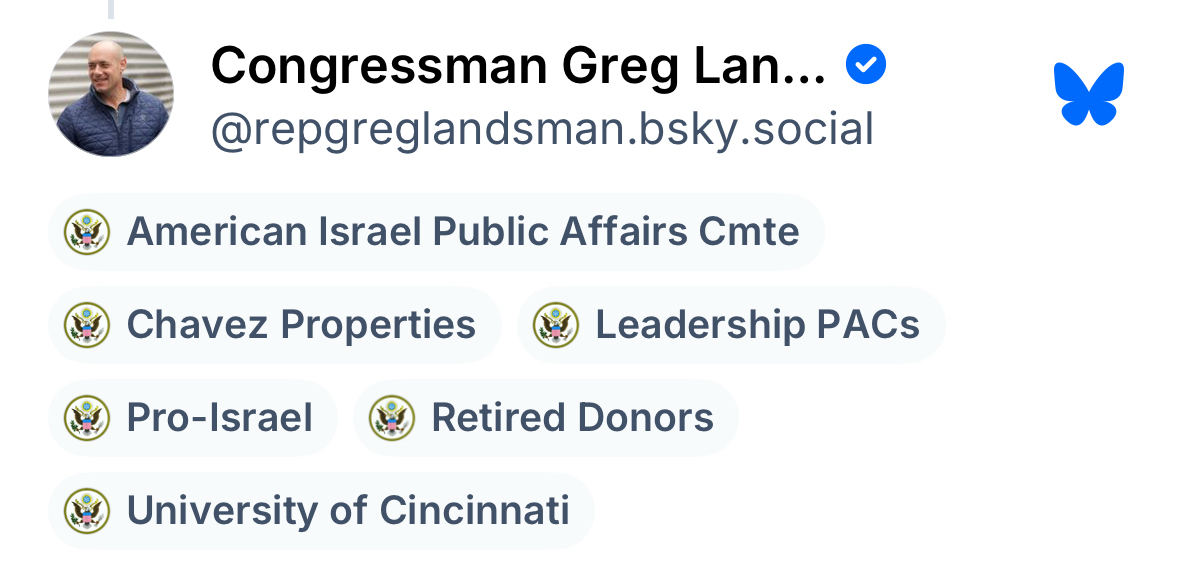Click the seal icon in Pro-Israel tag

click(87, 418)
